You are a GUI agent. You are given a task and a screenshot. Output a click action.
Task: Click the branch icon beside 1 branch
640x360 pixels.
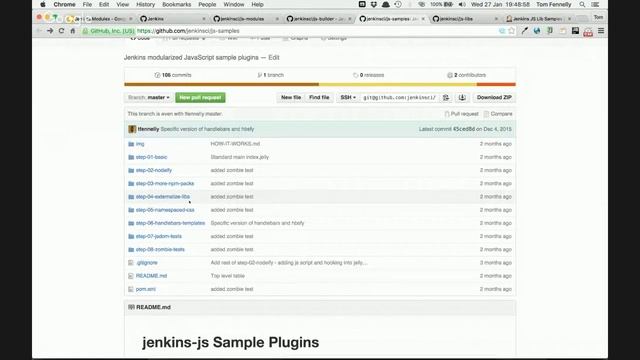click(x=260, y=75)
